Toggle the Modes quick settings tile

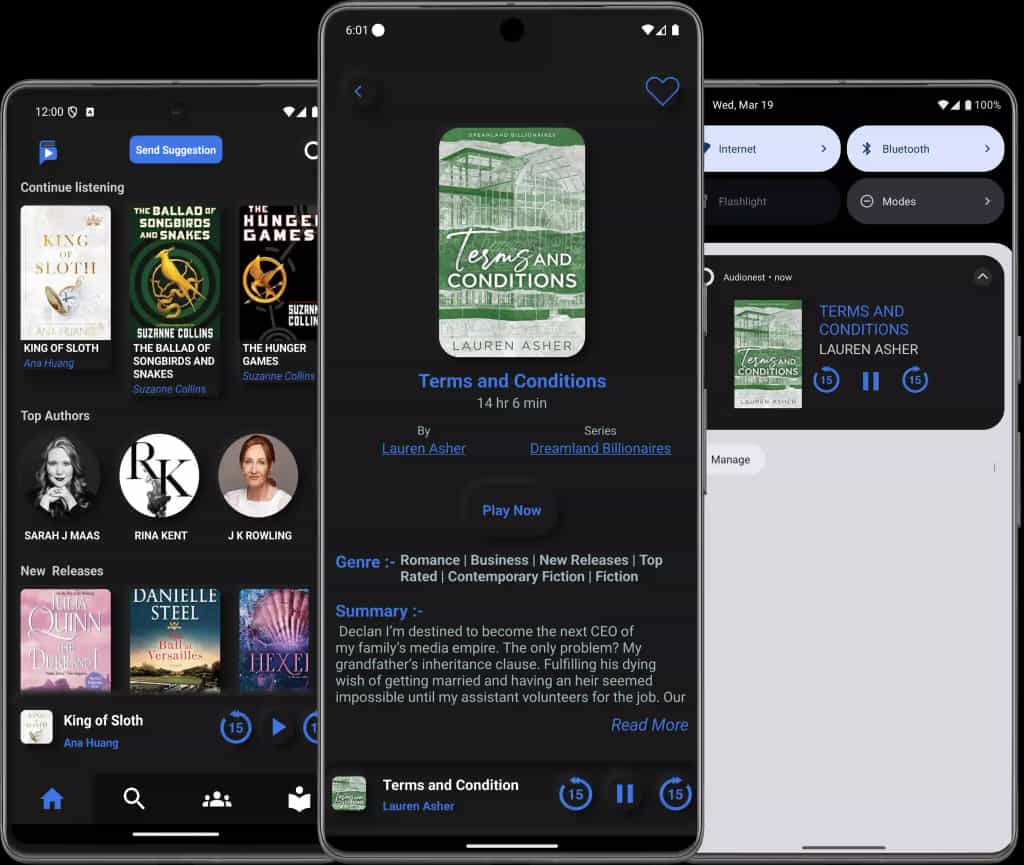(925, 201)
